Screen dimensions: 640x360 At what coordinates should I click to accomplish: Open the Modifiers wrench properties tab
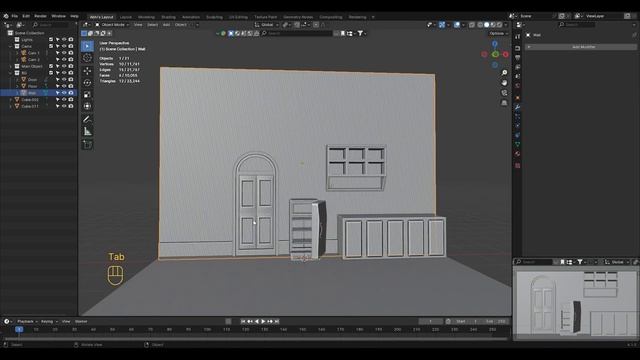point(518,107)
